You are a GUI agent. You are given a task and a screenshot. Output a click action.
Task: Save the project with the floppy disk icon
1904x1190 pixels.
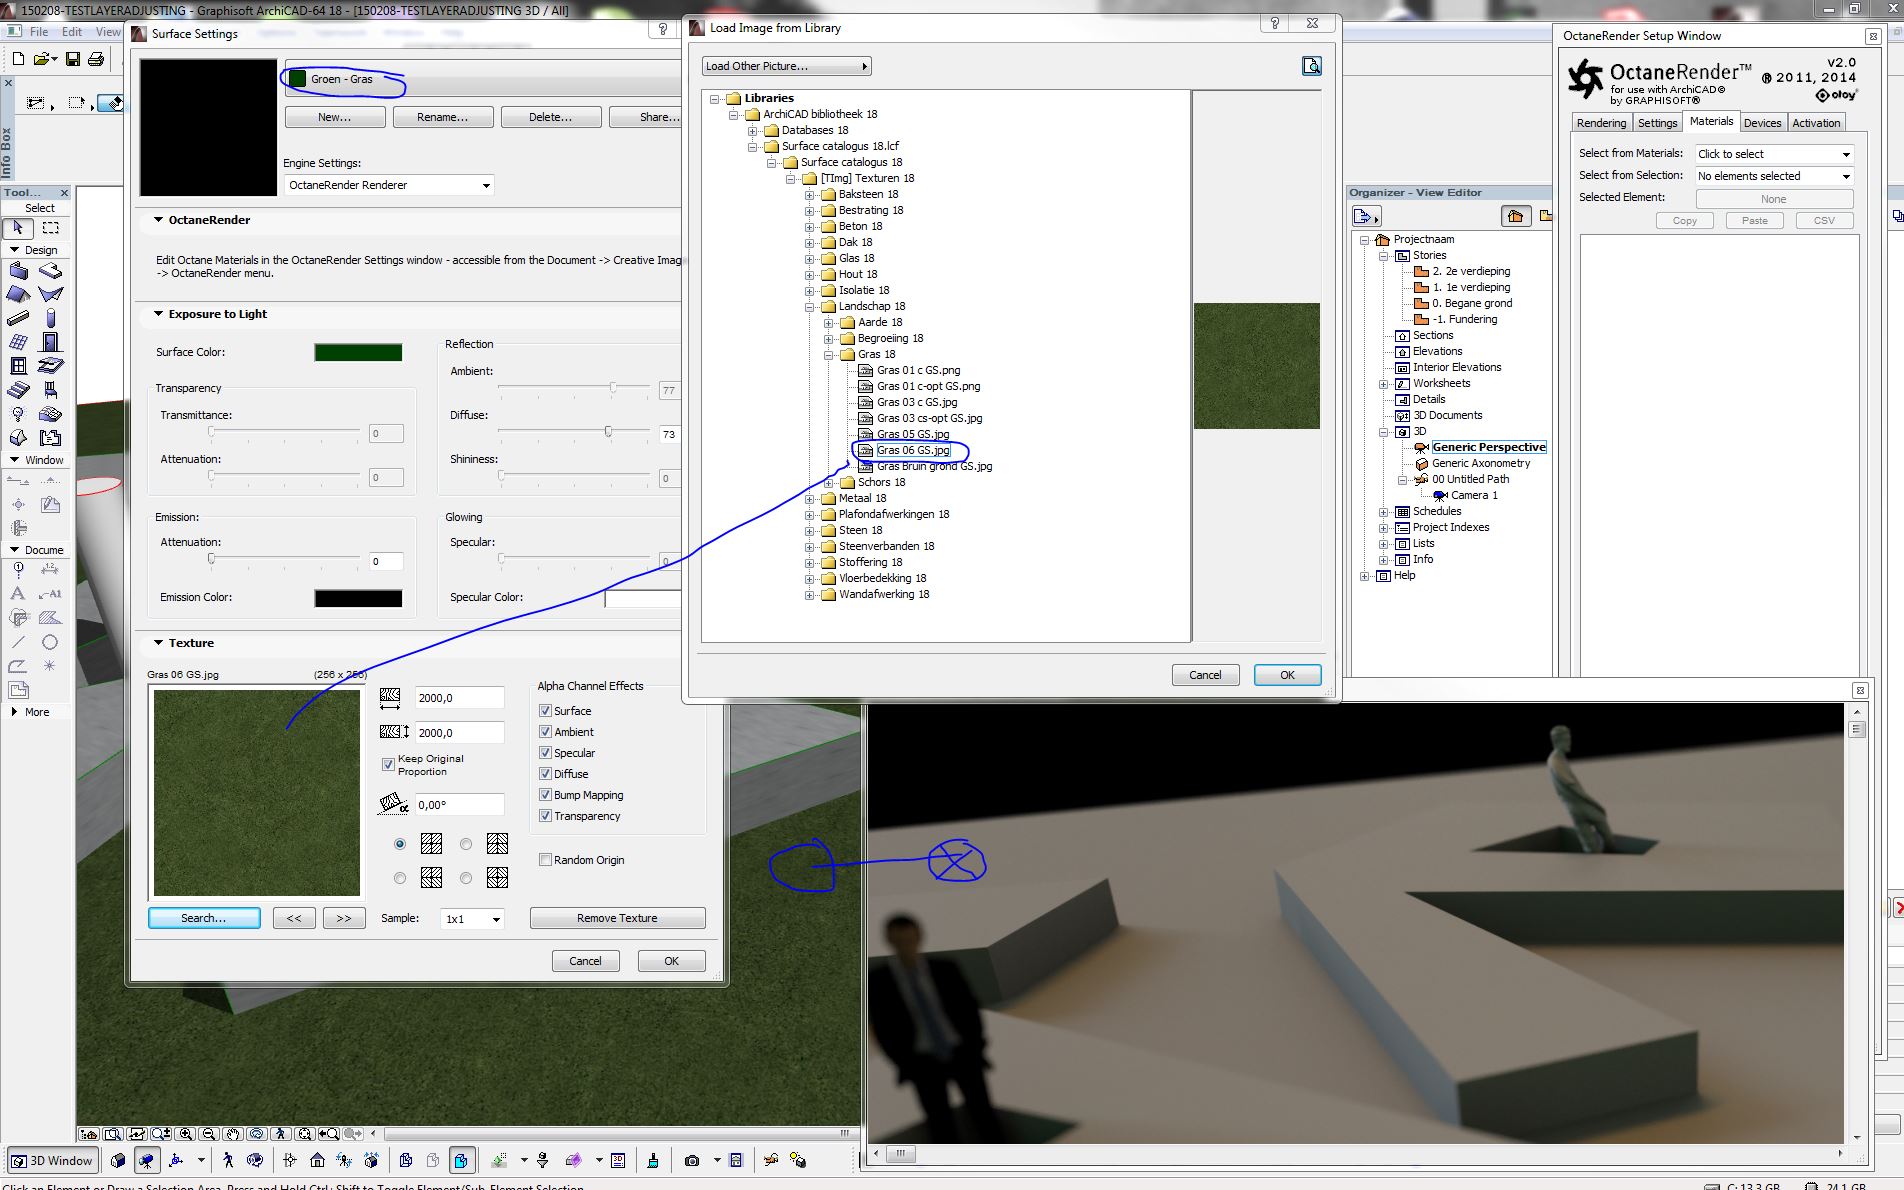click(x=73, y=59)
